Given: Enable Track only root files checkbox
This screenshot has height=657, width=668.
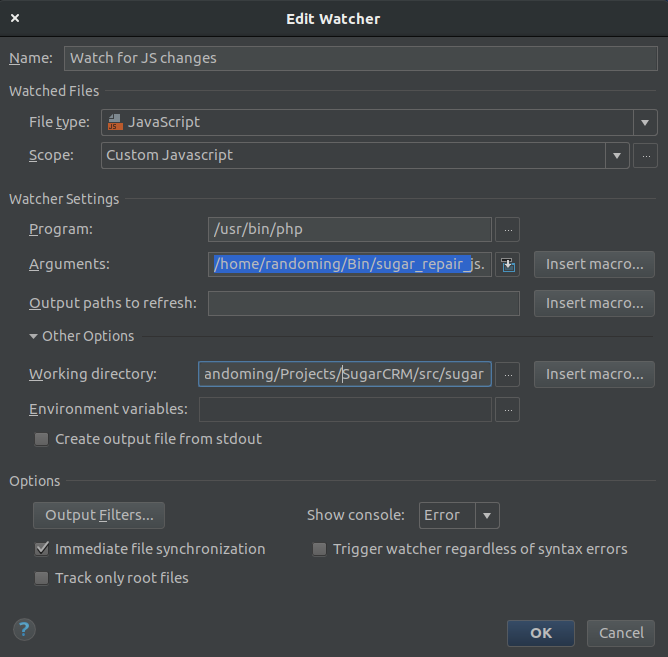Looking at the screenshot, I should pyautogui.click(x=42, y=578).
